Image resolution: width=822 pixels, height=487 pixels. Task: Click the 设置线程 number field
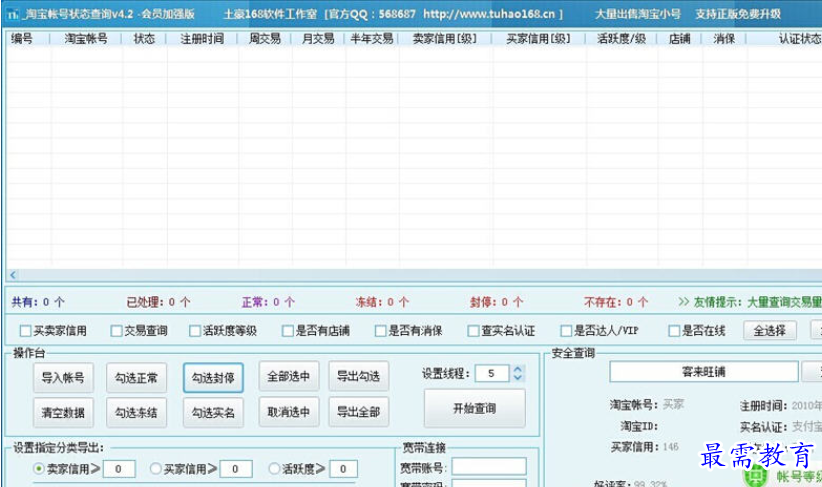click(x=492, y=373)
